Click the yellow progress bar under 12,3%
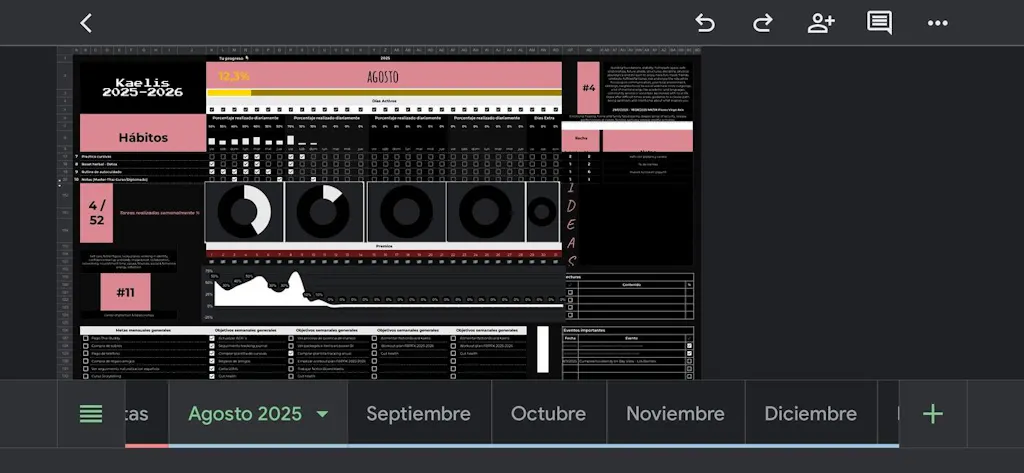The height and width of the screenshot is (473, 1024). (229, 93)
